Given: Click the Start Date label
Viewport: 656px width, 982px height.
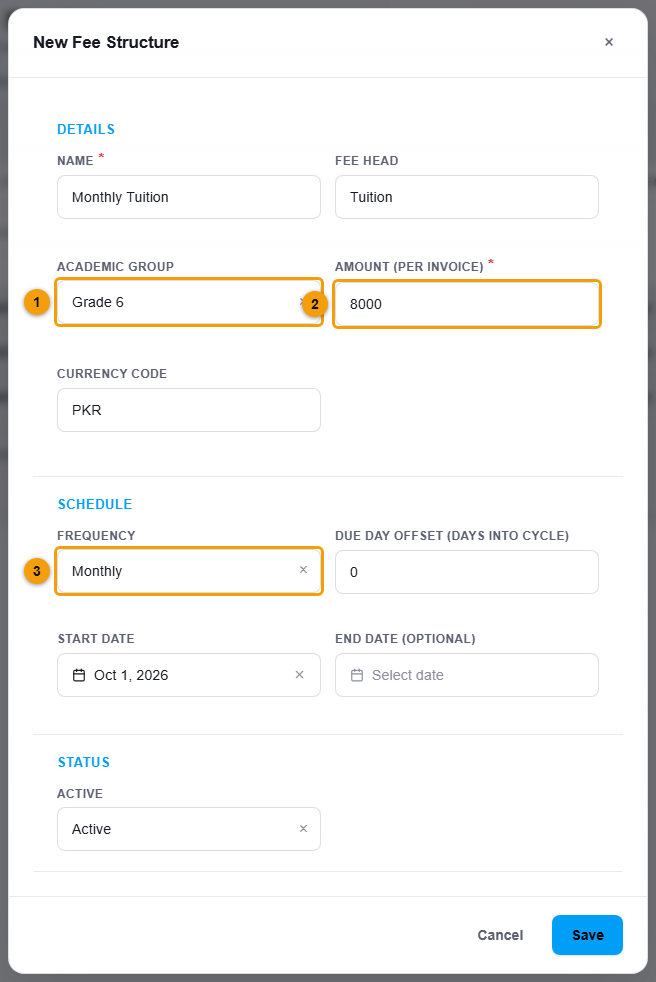Looking at the screenshot, I should [96, 639].
